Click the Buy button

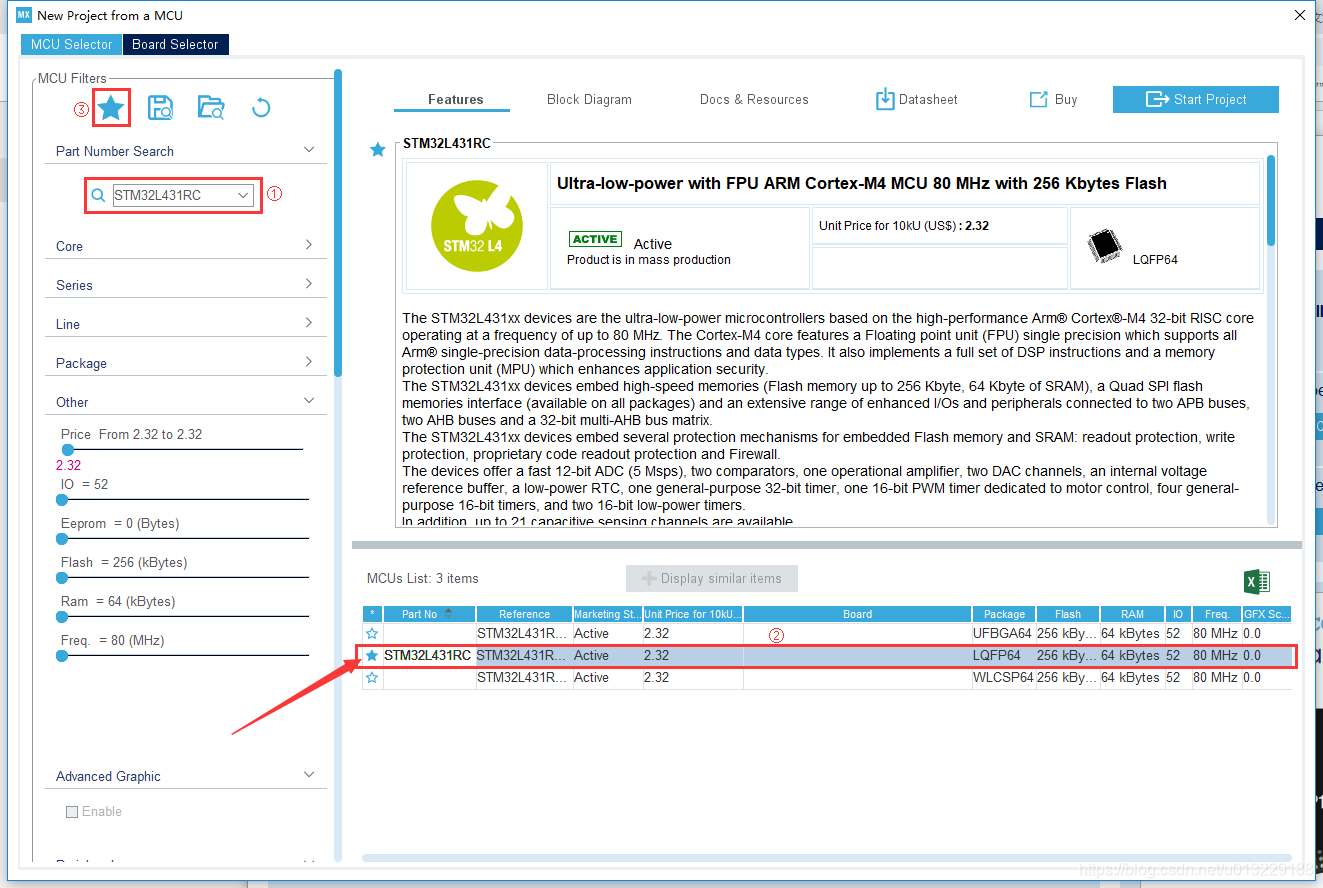[1054, 99]
